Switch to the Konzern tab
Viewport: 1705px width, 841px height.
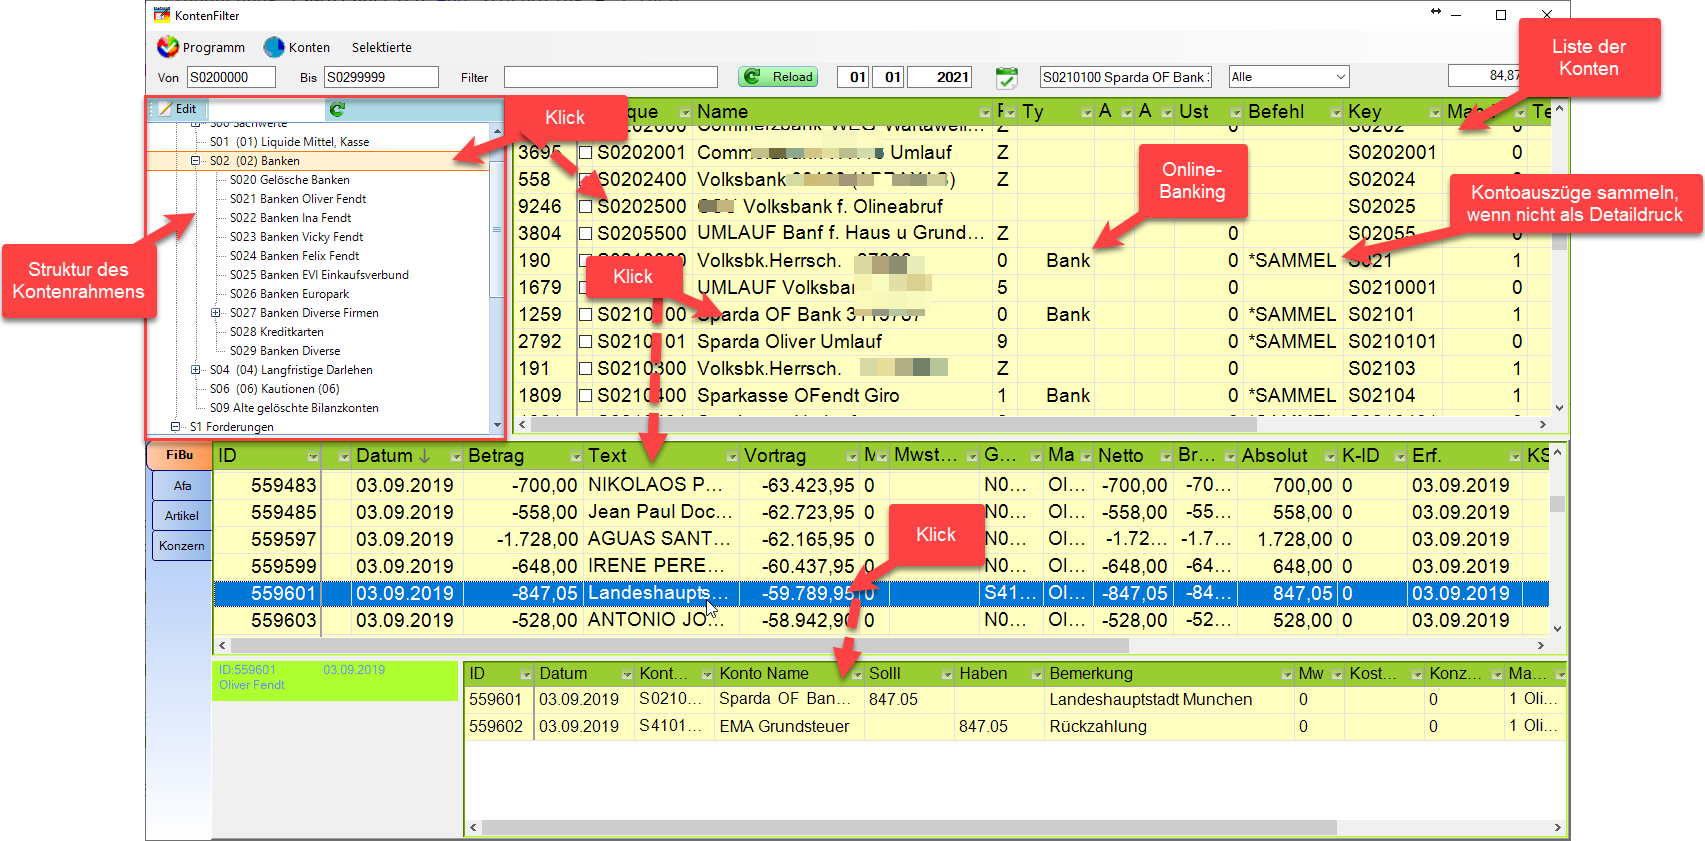click(182, 546)
